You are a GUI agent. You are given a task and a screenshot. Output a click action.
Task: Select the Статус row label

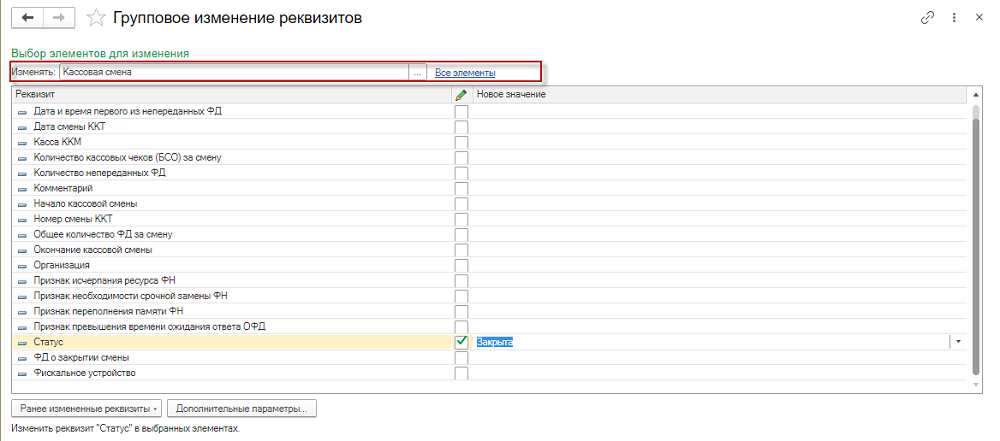(48, 343)
